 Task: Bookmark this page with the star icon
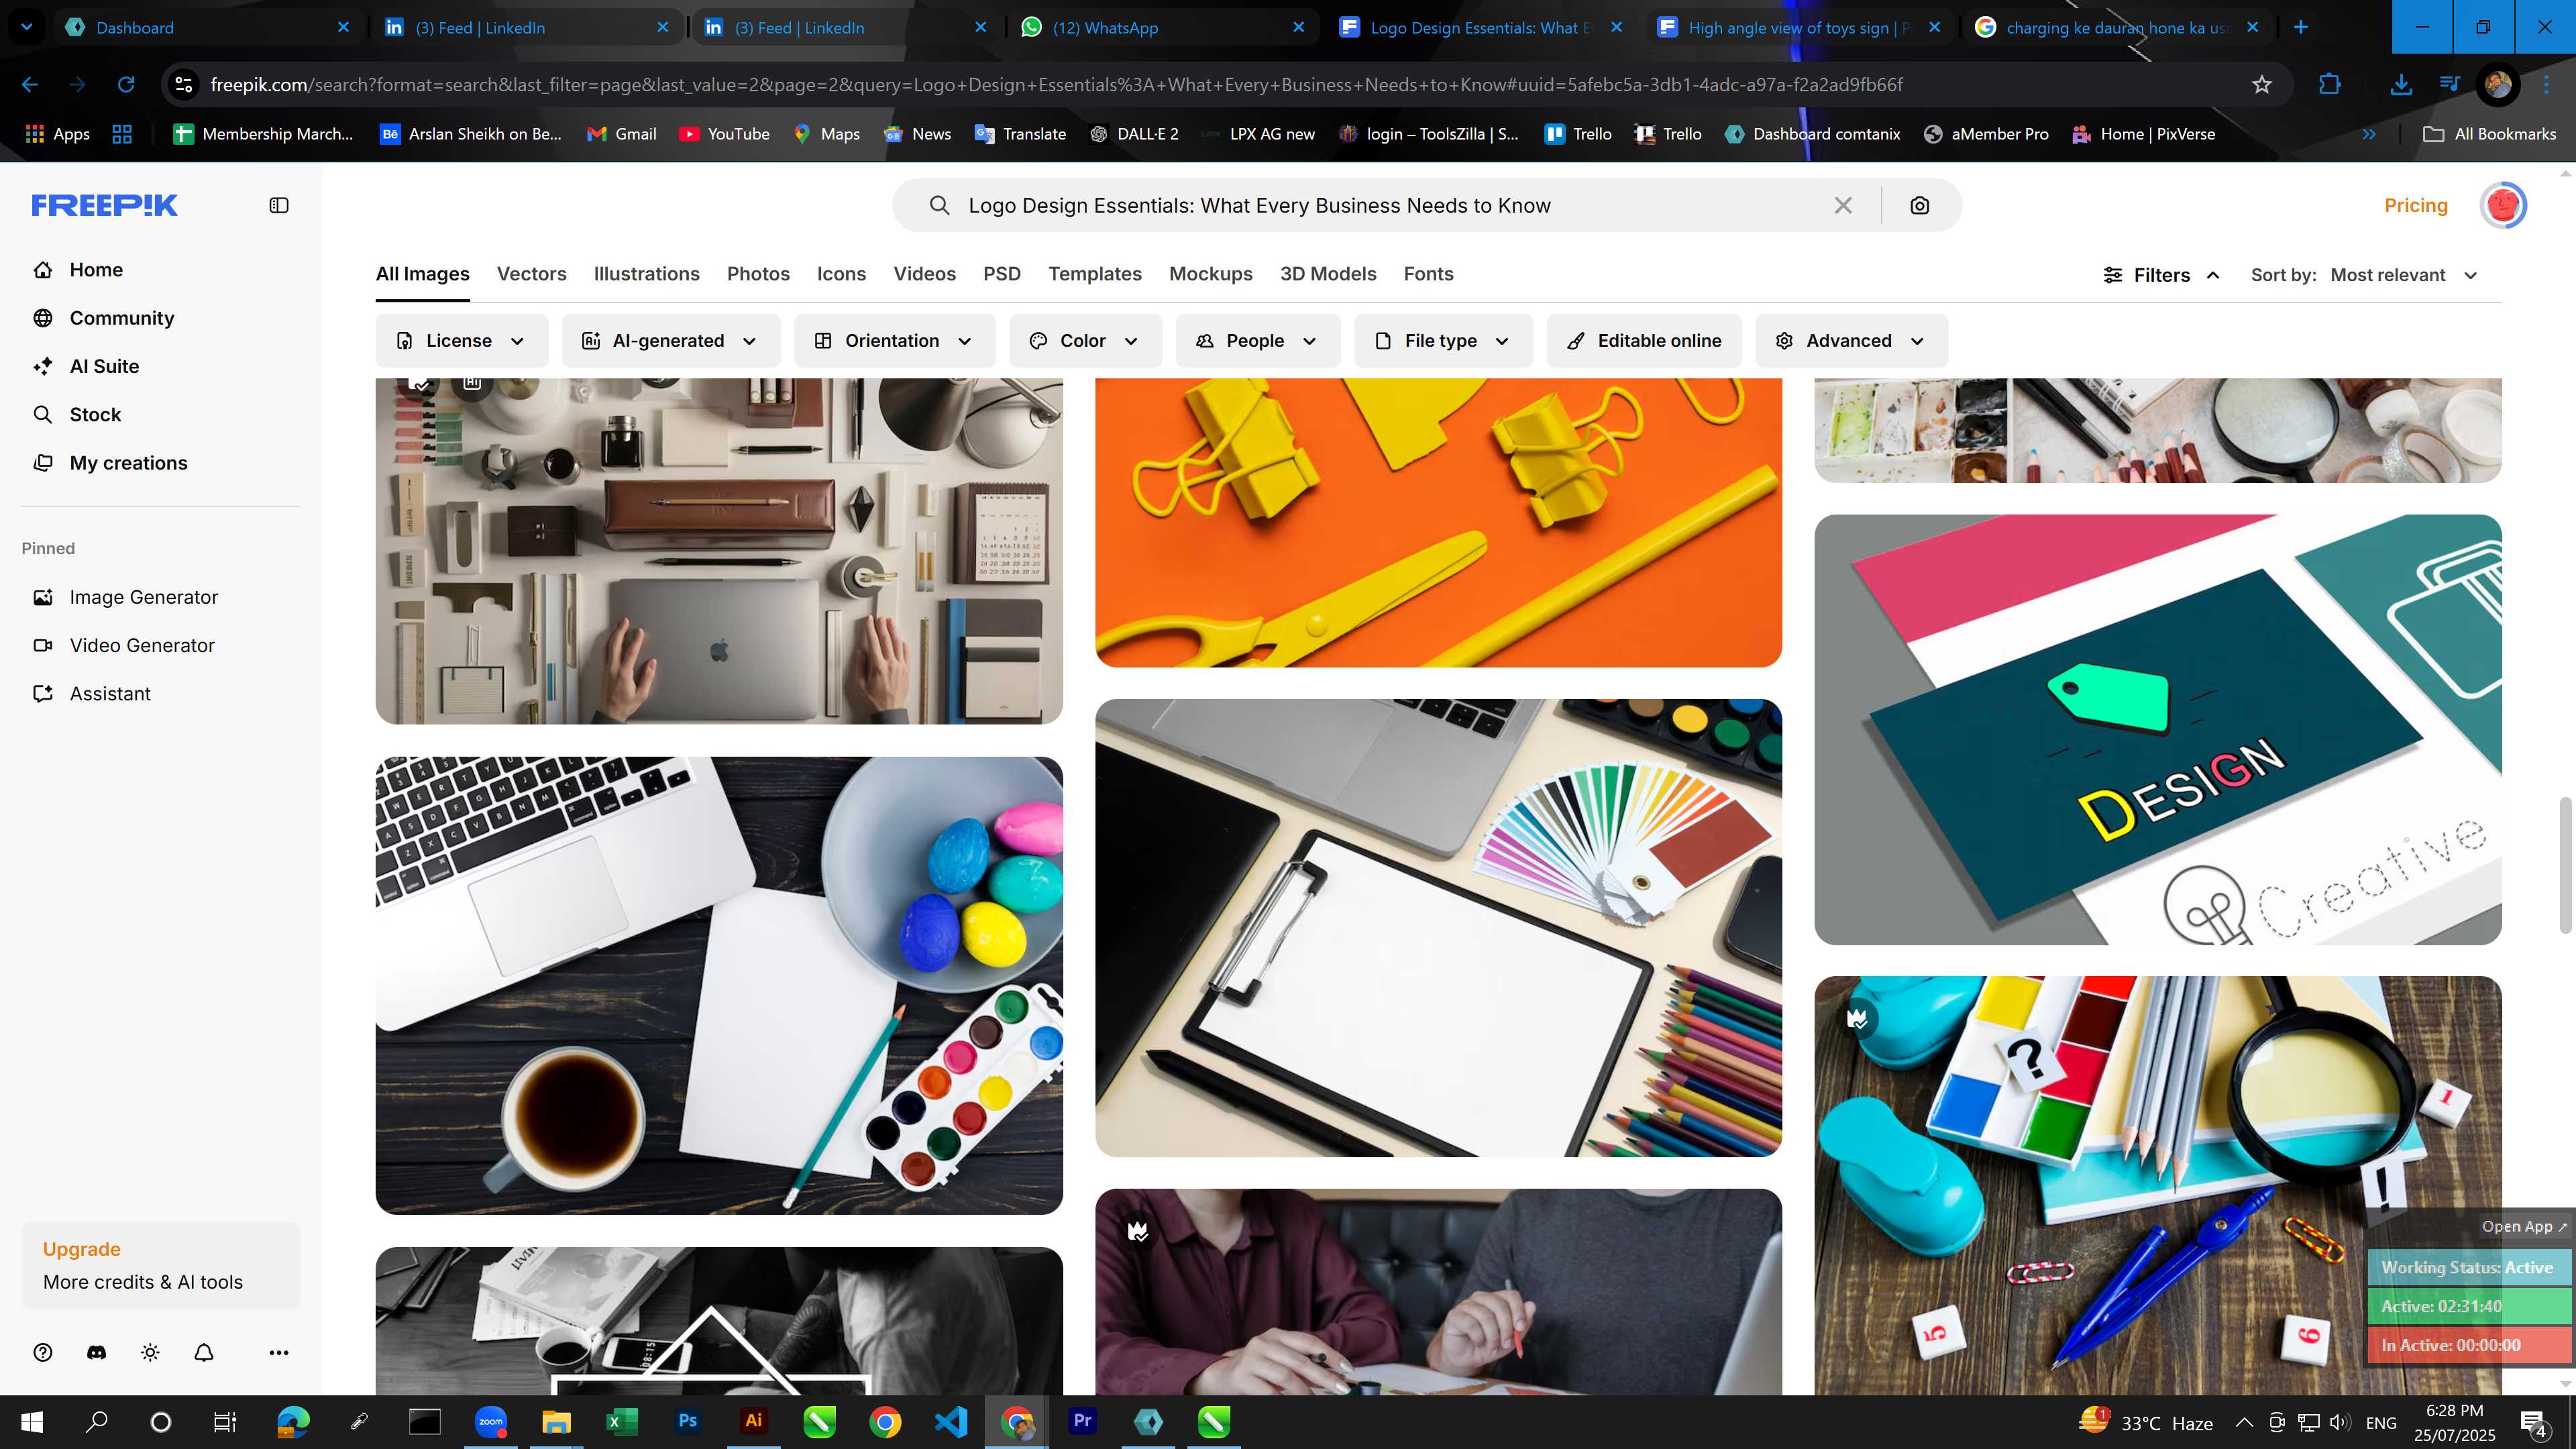click(2262, 84)
